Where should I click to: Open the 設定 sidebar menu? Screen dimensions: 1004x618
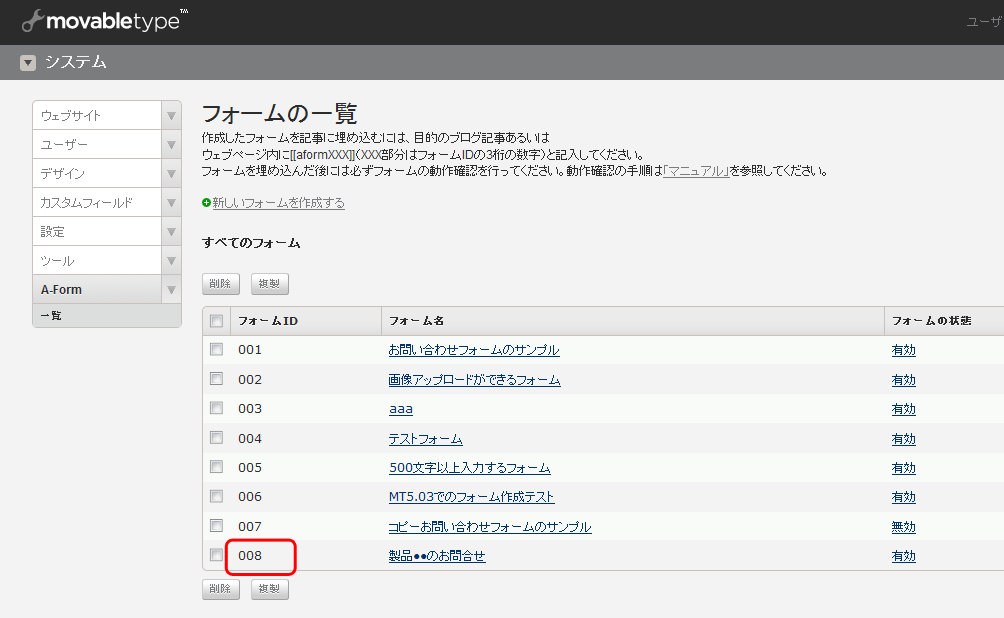pyautogui.click(x=96, y=232)
